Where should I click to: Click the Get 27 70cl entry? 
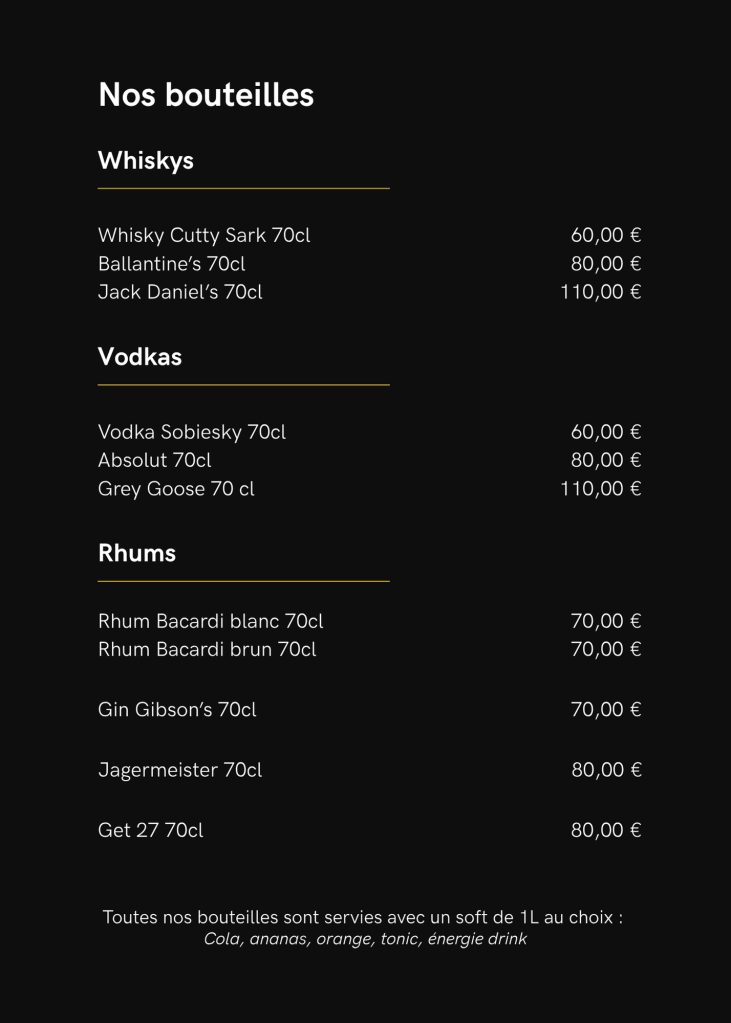point(151,830)
